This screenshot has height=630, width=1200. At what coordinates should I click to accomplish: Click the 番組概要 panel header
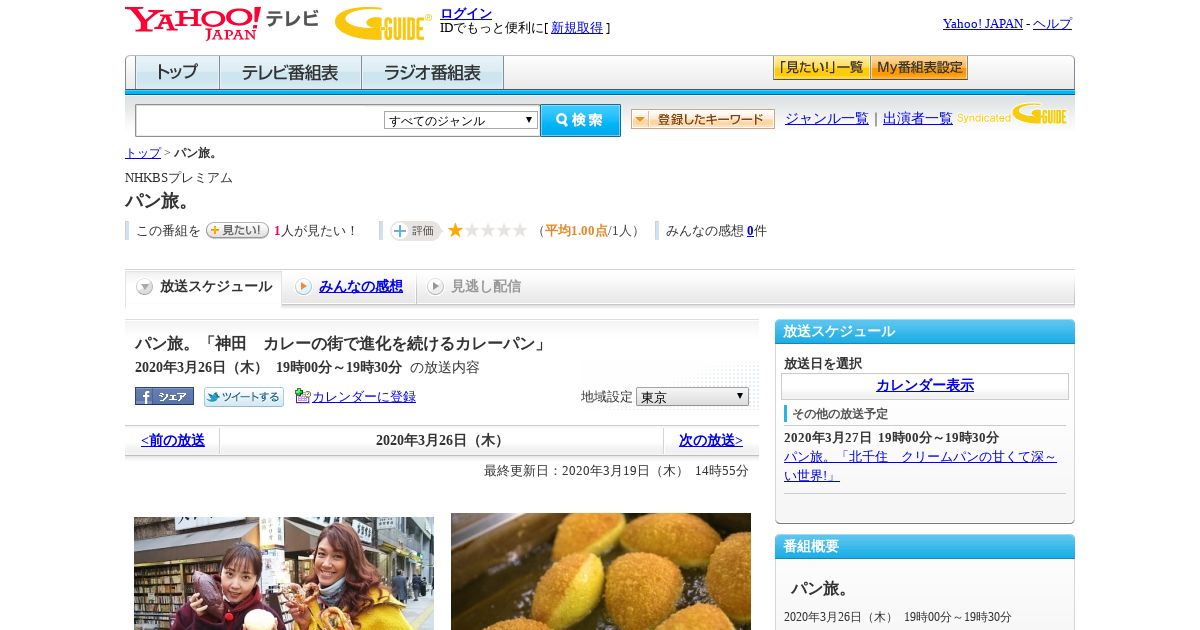pyautogui.click(x=925, y=546)
